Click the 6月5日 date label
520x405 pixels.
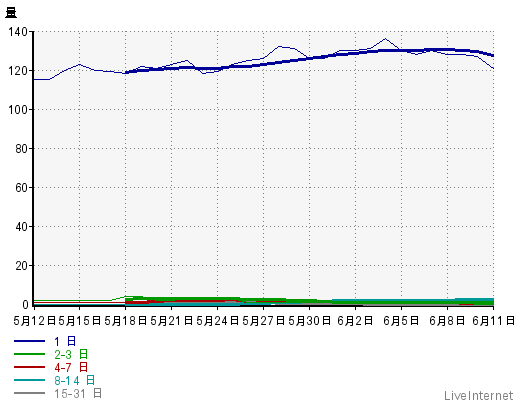[x=401, y=321]
